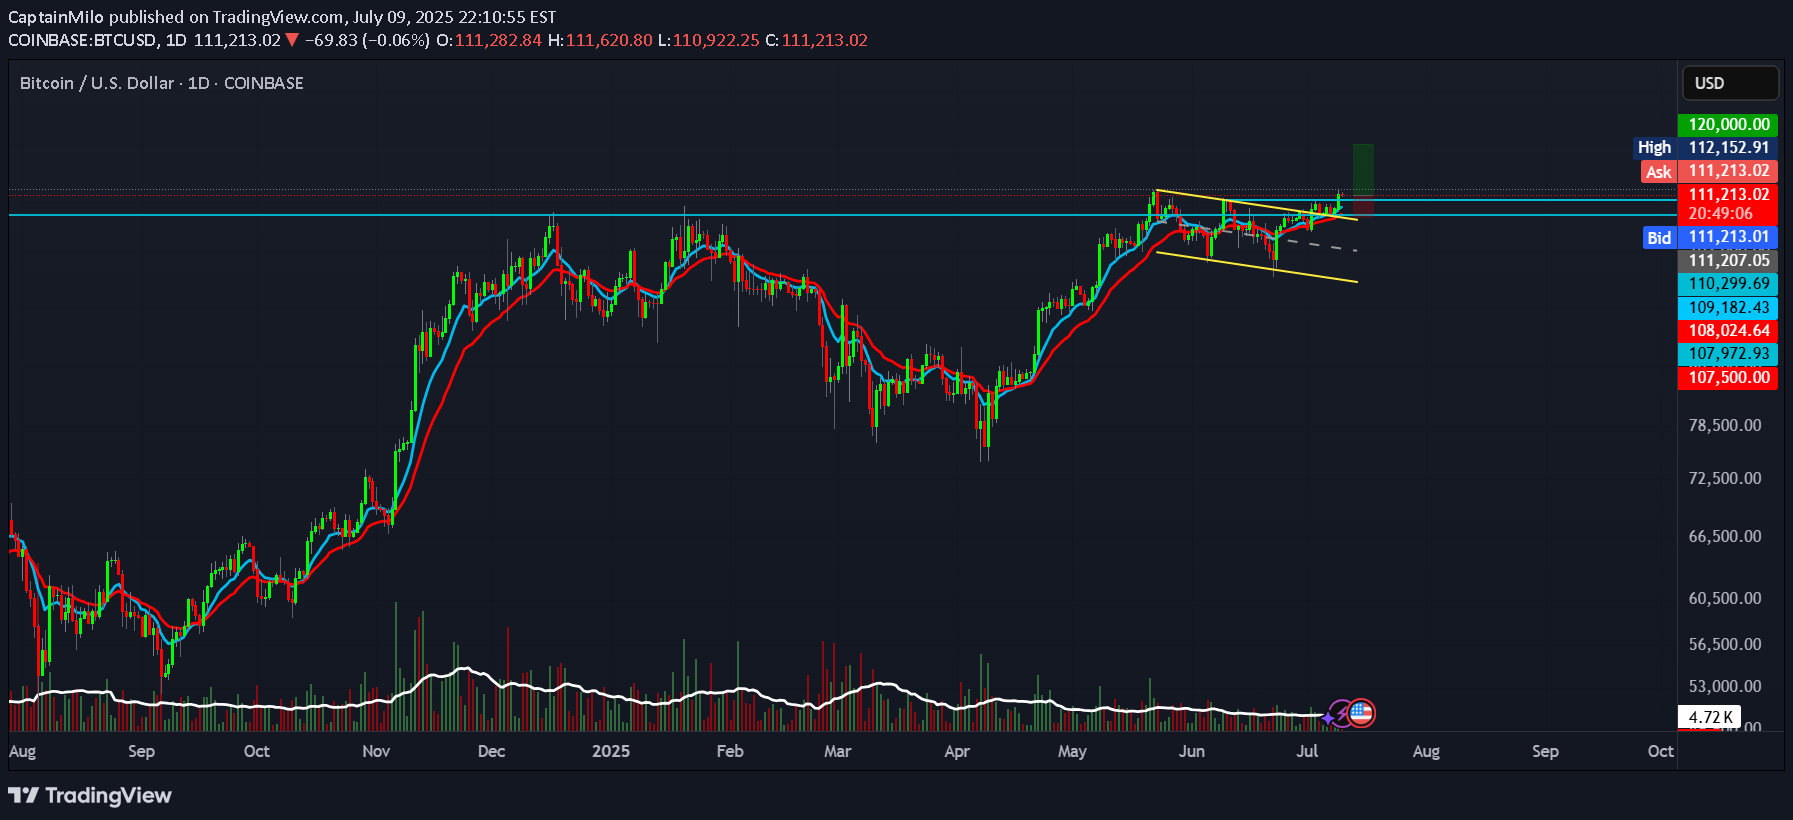This screenshot has height=820, width=1793.
Task: Click the 107,972.93 cyan price label
Action: [1728, 353]
